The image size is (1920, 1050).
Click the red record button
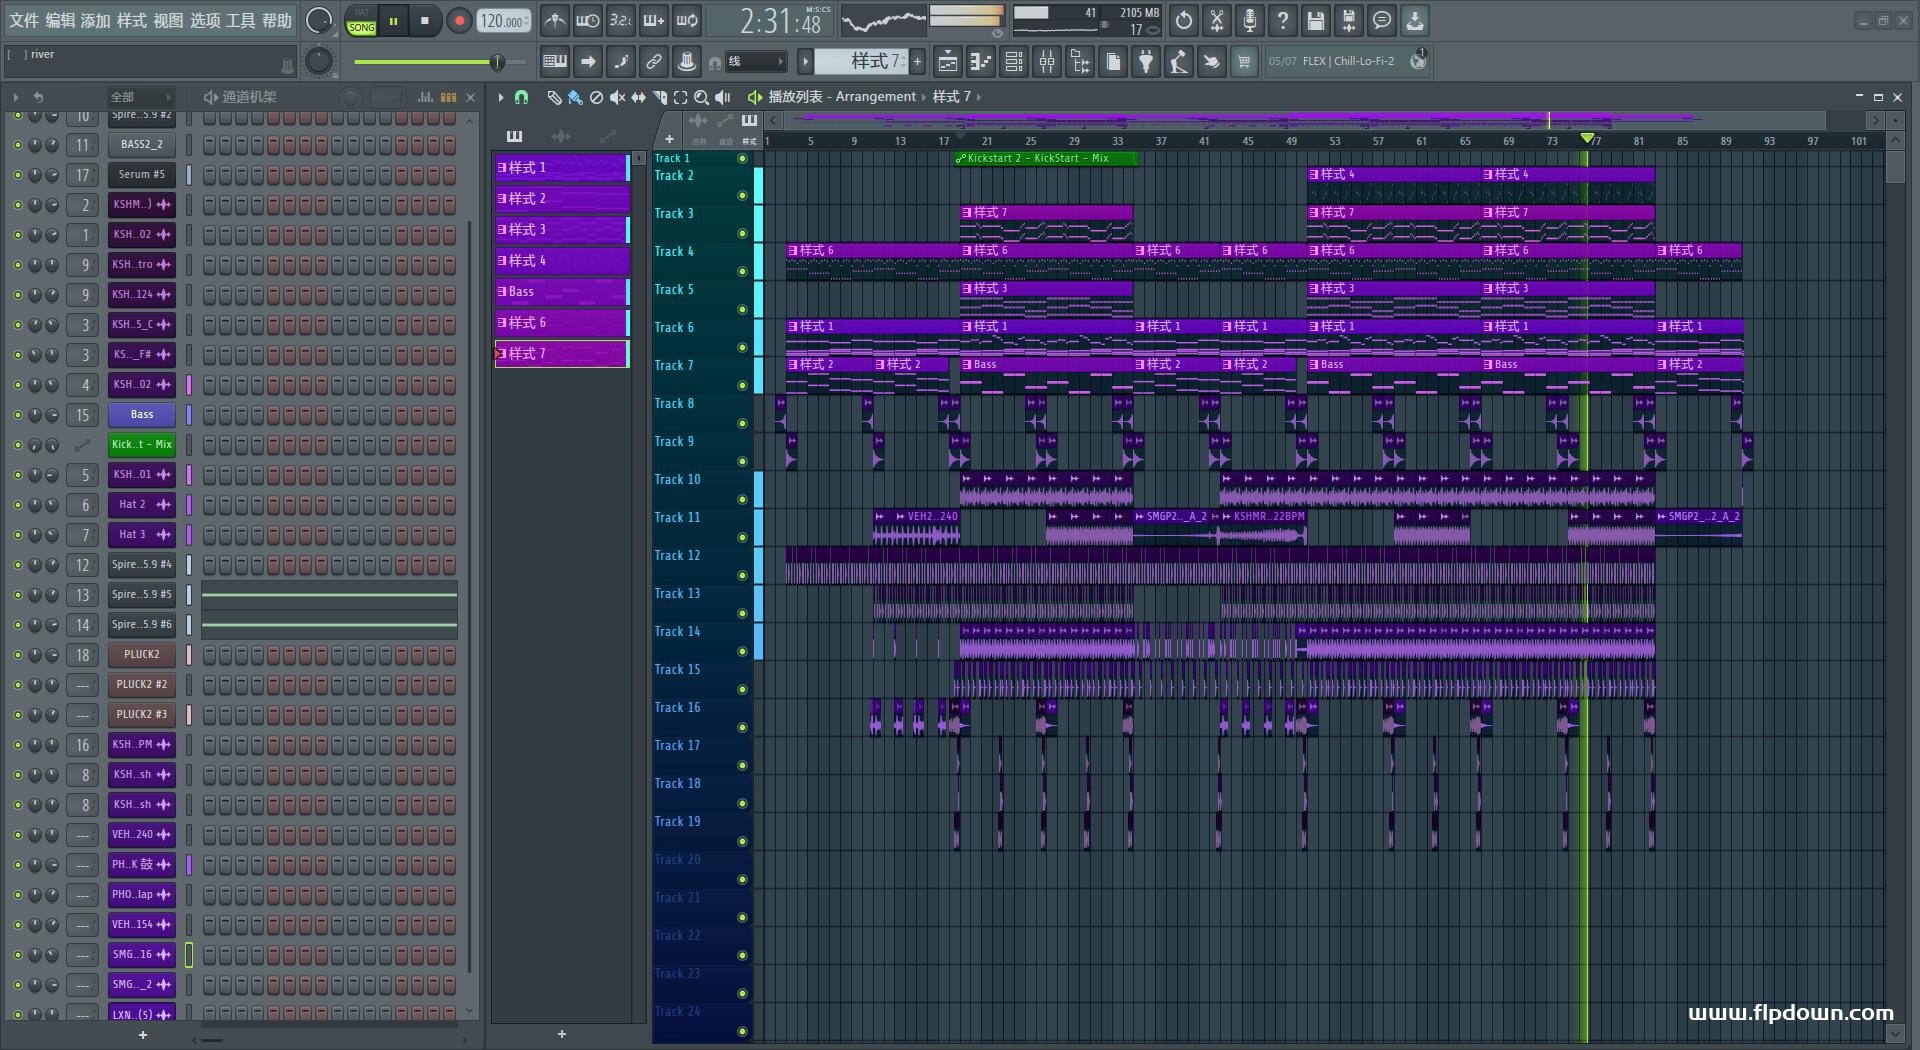coord(459,20)
